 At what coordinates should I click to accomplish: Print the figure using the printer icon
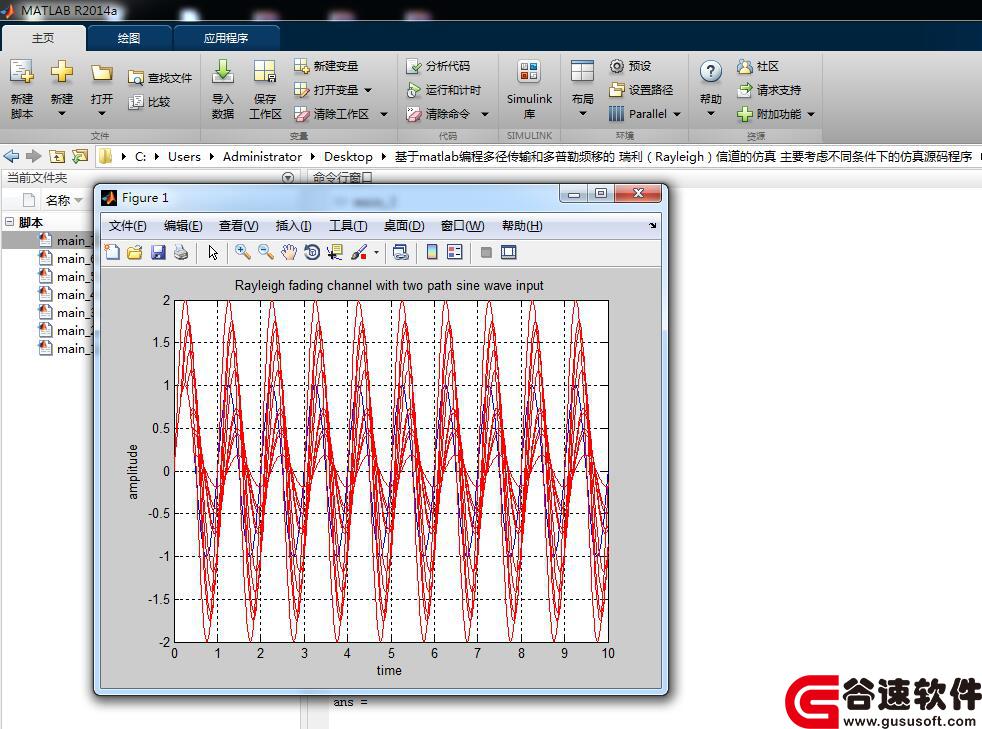pos(181,252)
